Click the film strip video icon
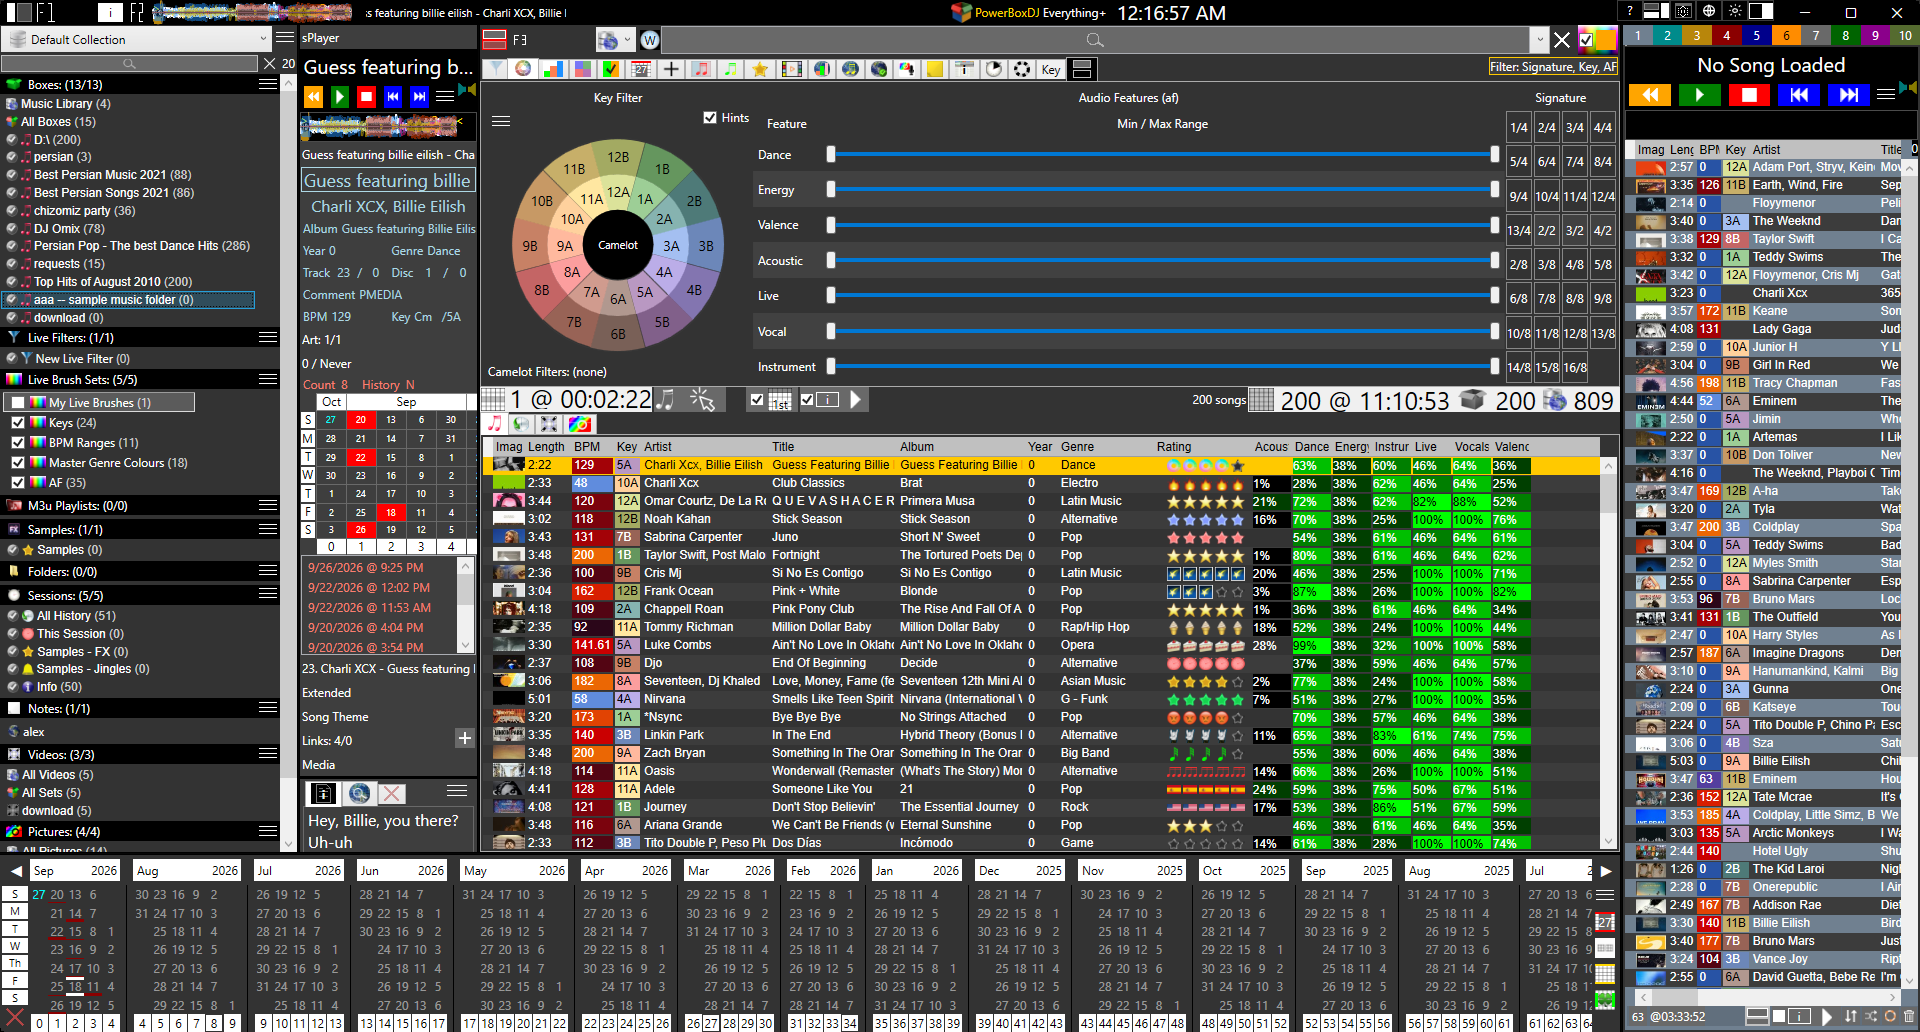 click(791, 69)
